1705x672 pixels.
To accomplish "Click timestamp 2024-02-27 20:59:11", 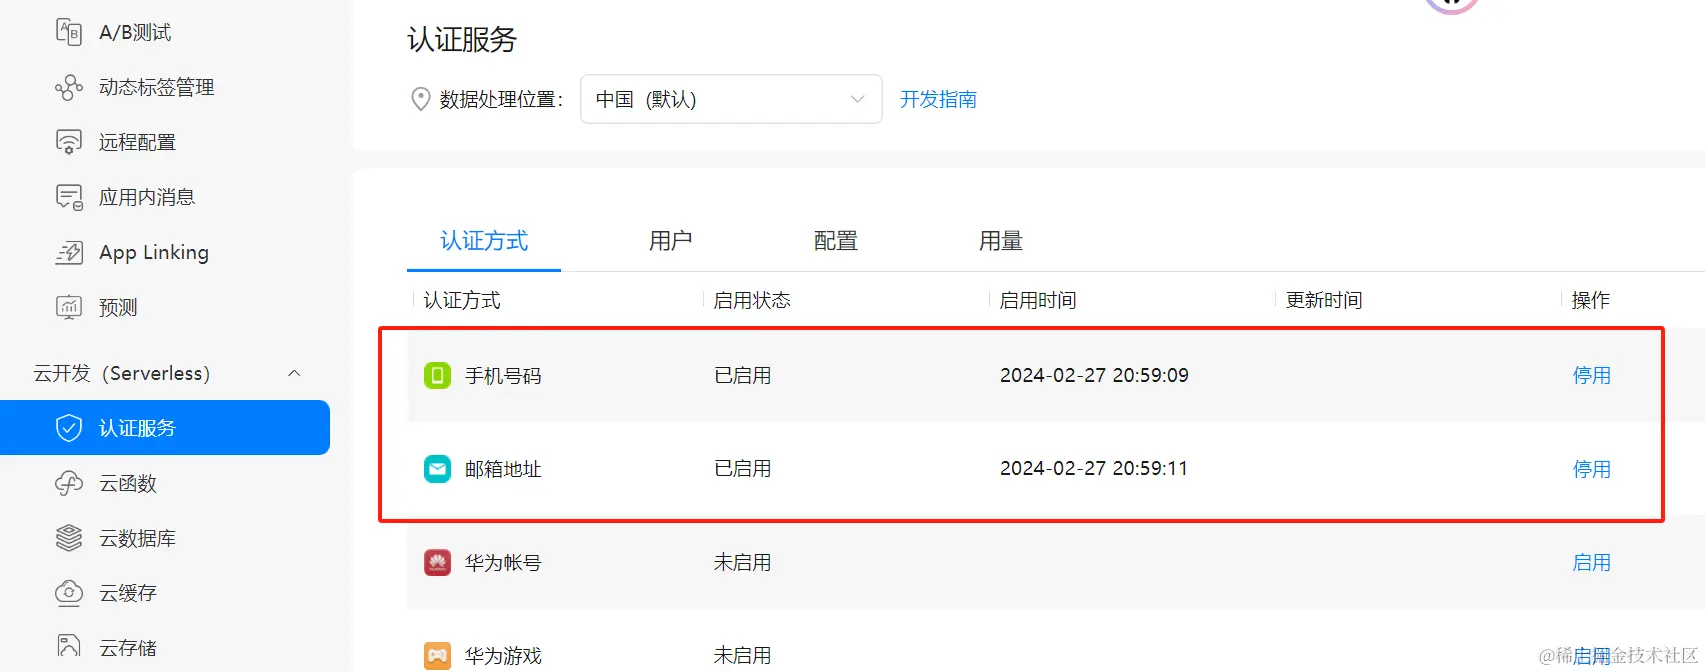I will [x=1094, y=468].
